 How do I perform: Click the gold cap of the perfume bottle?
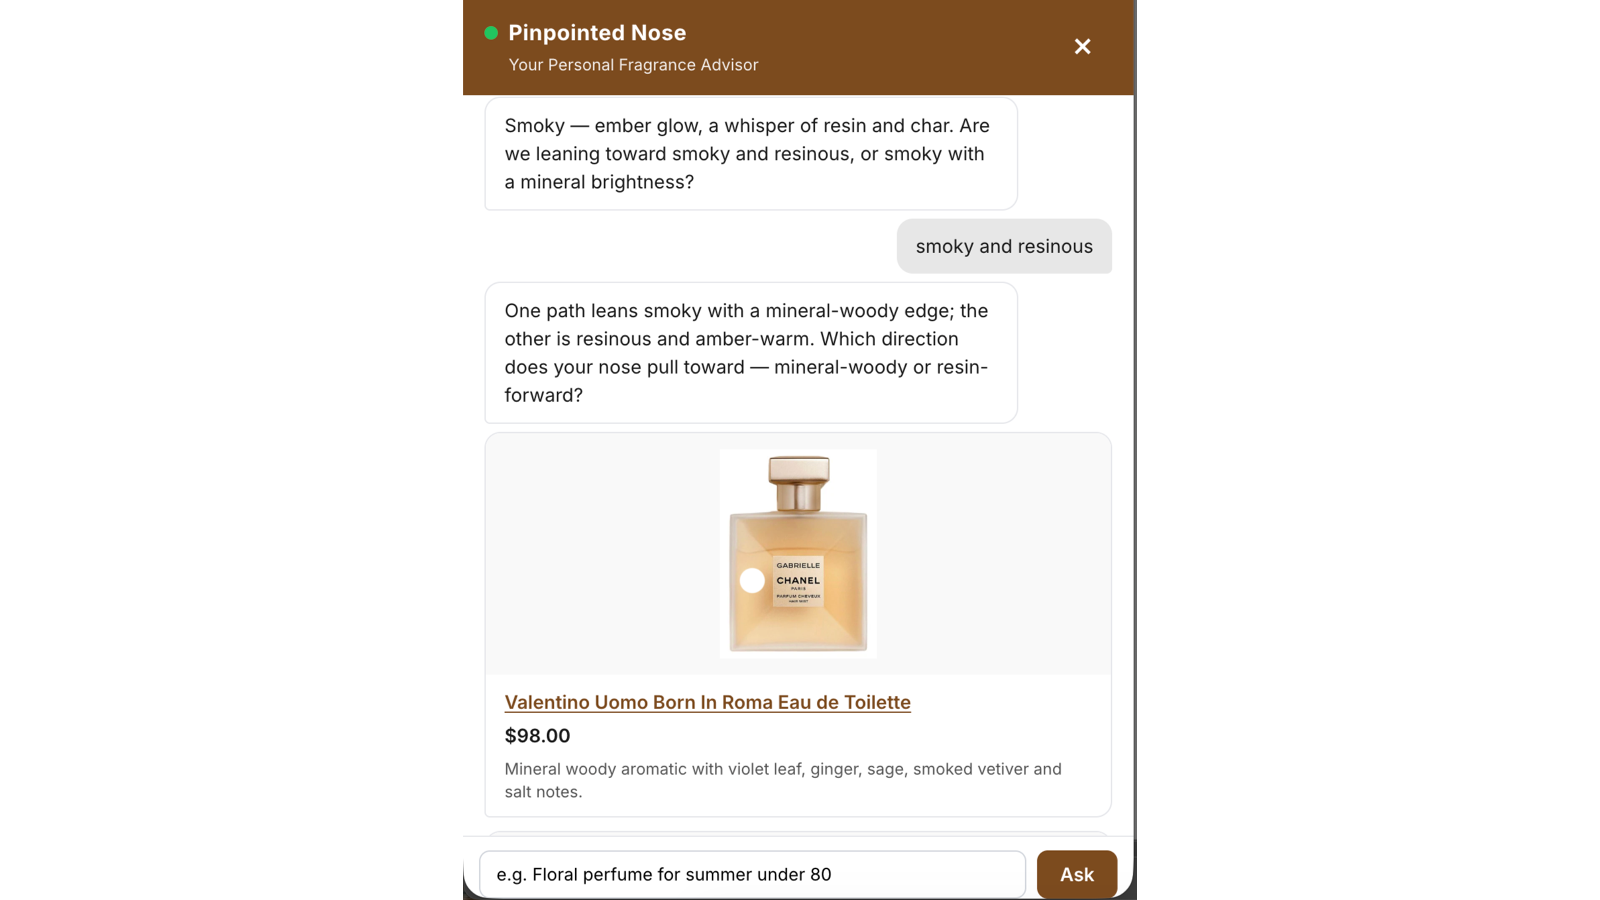[x=799, y=483]
